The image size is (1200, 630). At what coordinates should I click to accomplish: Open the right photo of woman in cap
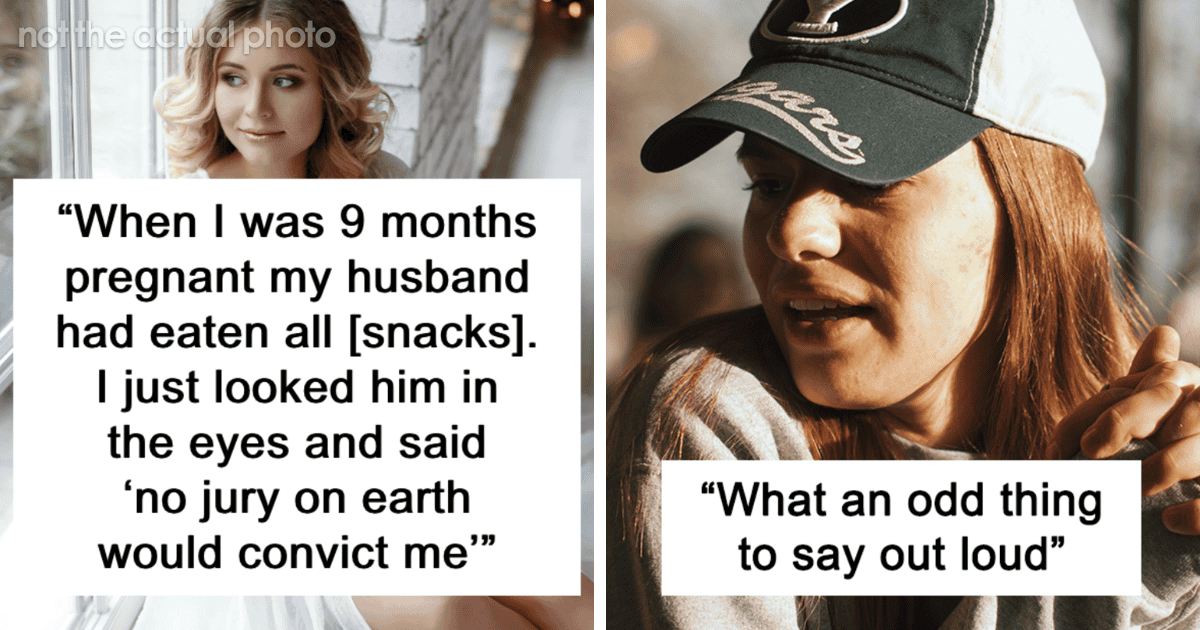tap(903, 315)
